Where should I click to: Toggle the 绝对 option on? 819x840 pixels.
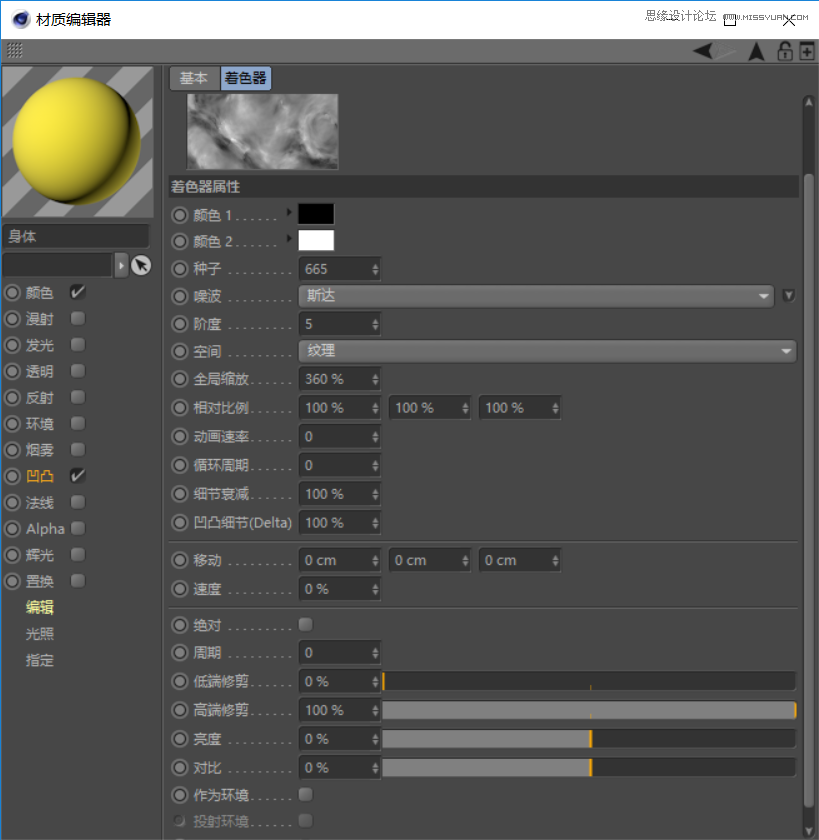click(307, 623)
